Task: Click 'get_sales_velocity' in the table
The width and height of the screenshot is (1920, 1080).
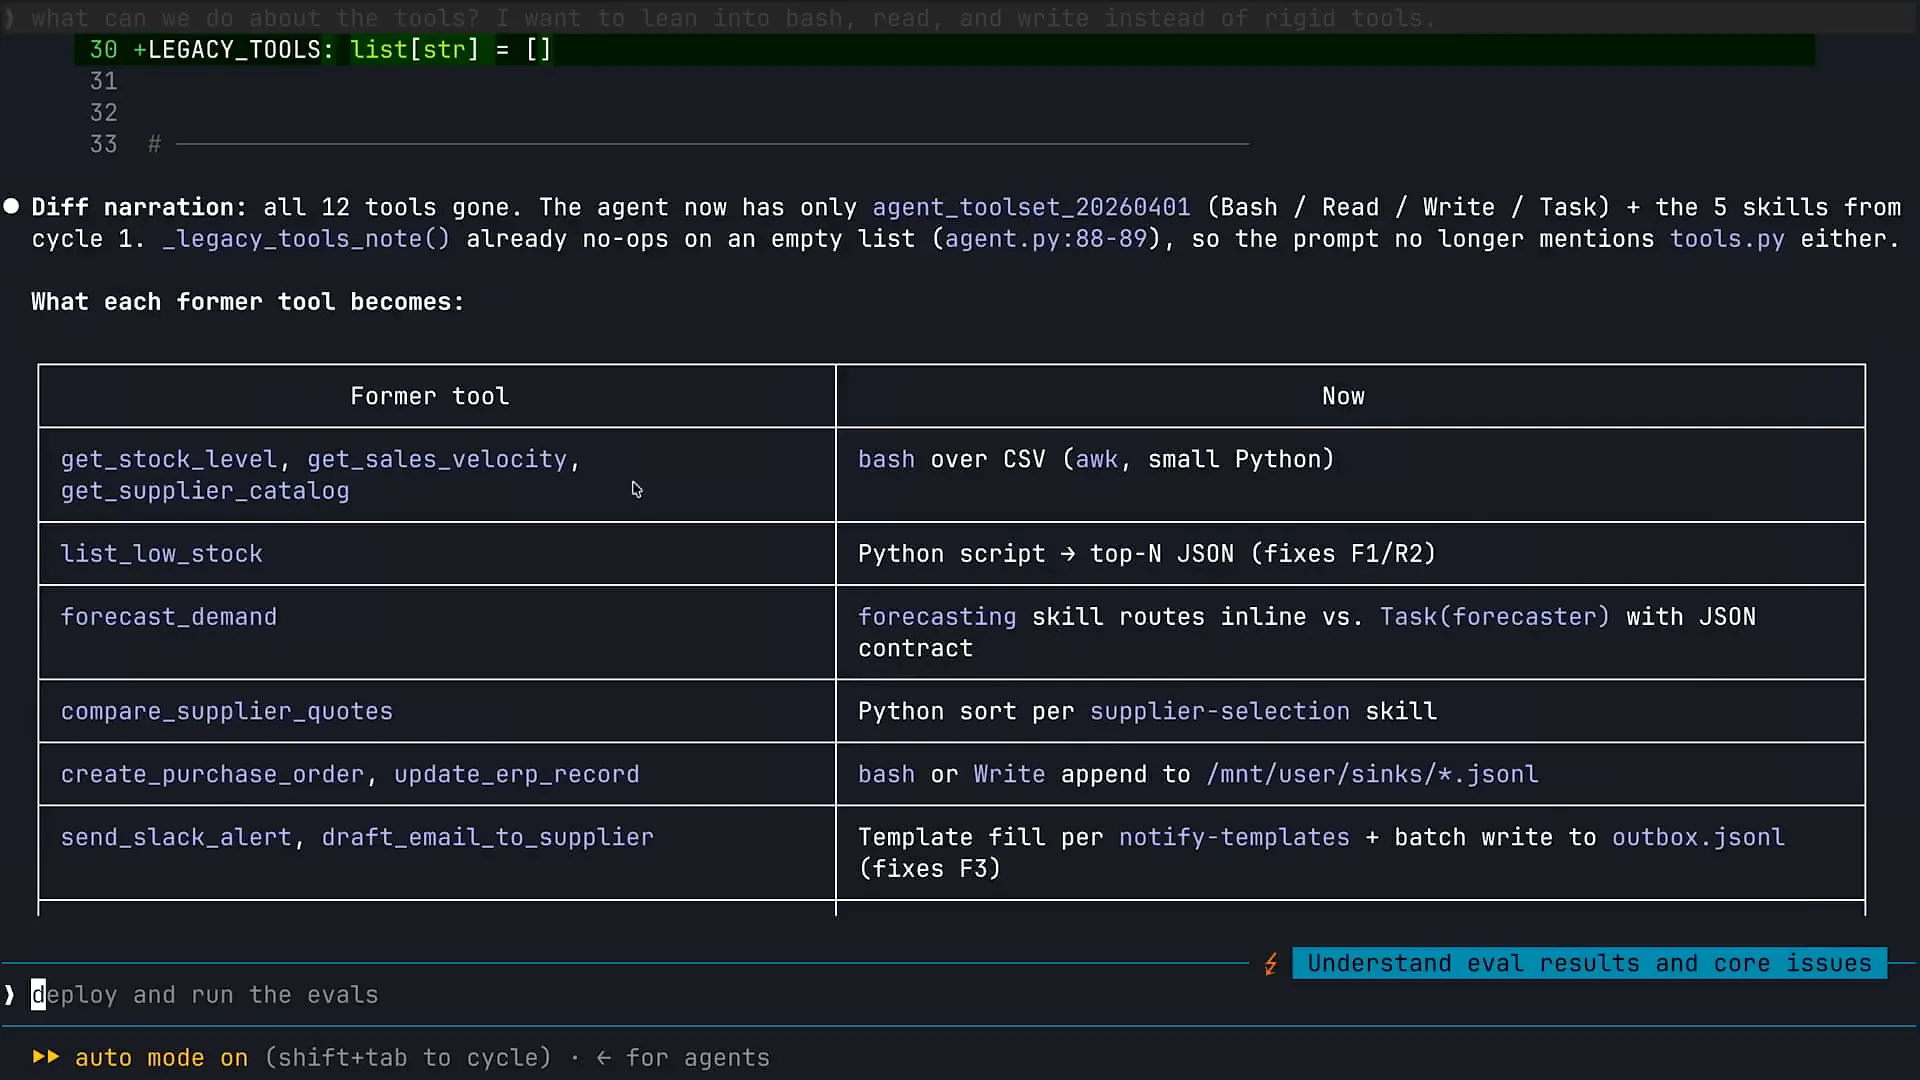Action: pyautogui.click(x=437, y=459)
